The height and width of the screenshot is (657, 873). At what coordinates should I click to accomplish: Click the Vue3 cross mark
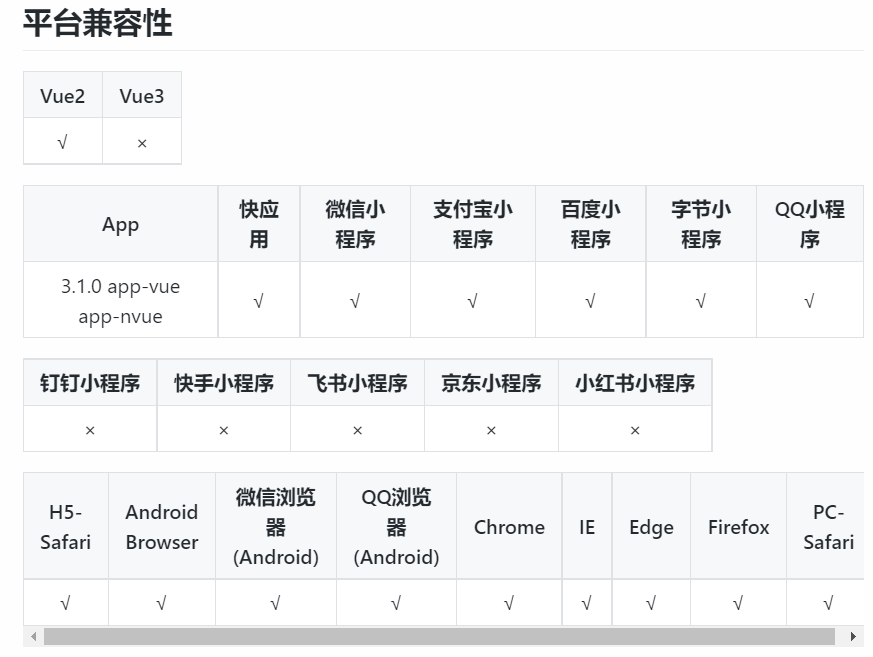pyautogui.click(x=141, y=141)
